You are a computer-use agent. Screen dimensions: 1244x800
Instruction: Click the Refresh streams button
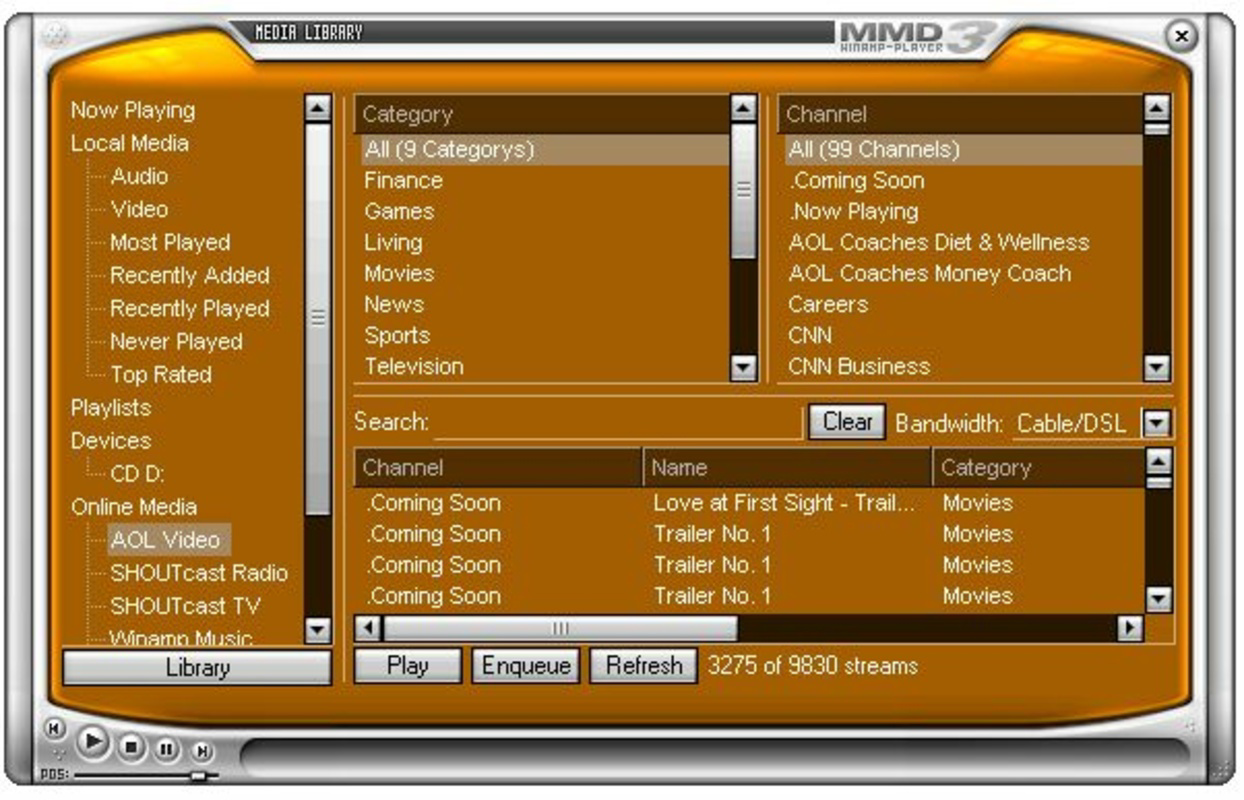(644, 666)
